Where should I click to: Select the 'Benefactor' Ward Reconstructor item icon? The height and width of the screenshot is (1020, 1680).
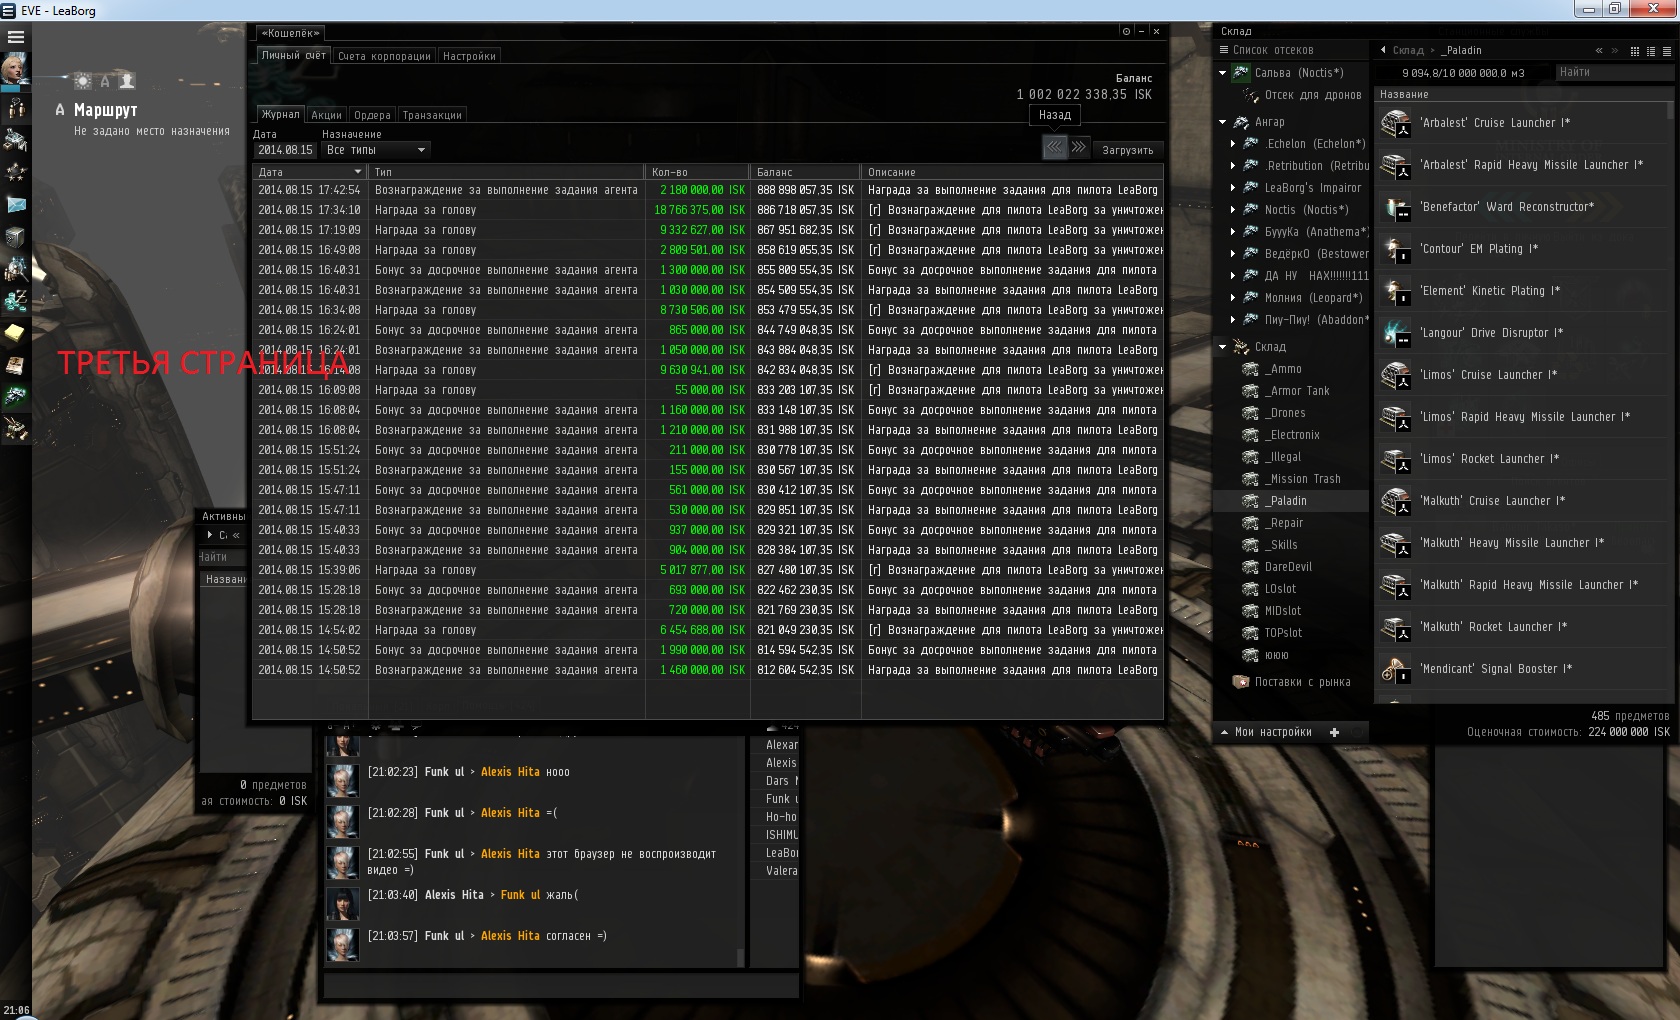tap(1396, 207)
